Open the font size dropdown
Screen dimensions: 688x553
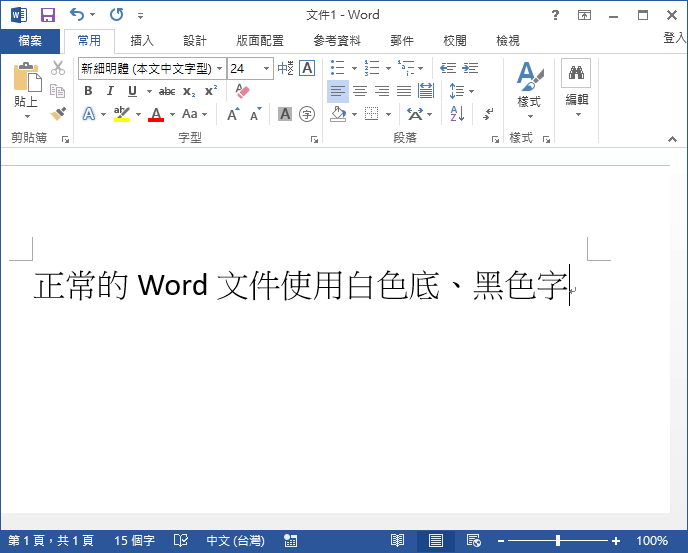click(266, 68)
